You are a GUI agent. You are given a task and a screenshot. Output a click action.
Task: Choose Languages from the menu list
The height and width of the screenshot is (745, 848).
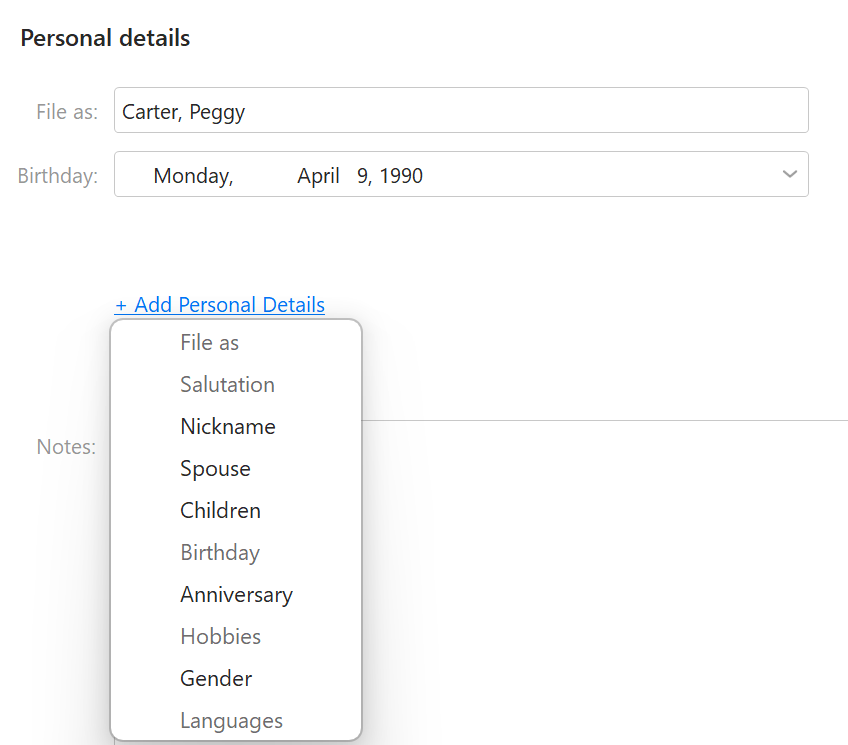pos(231,721)
